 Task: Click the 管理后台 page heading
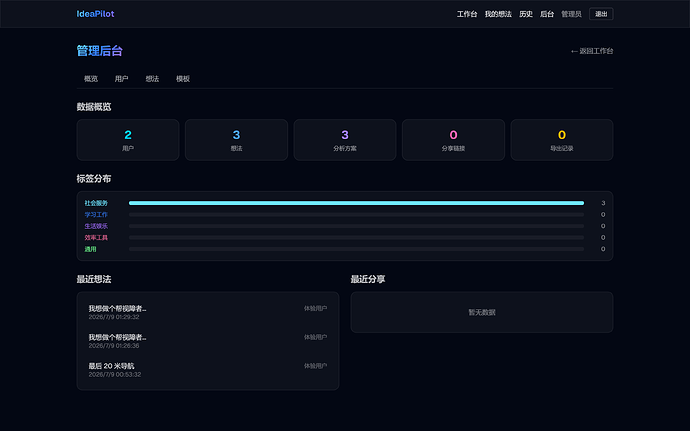coord(99,51)
